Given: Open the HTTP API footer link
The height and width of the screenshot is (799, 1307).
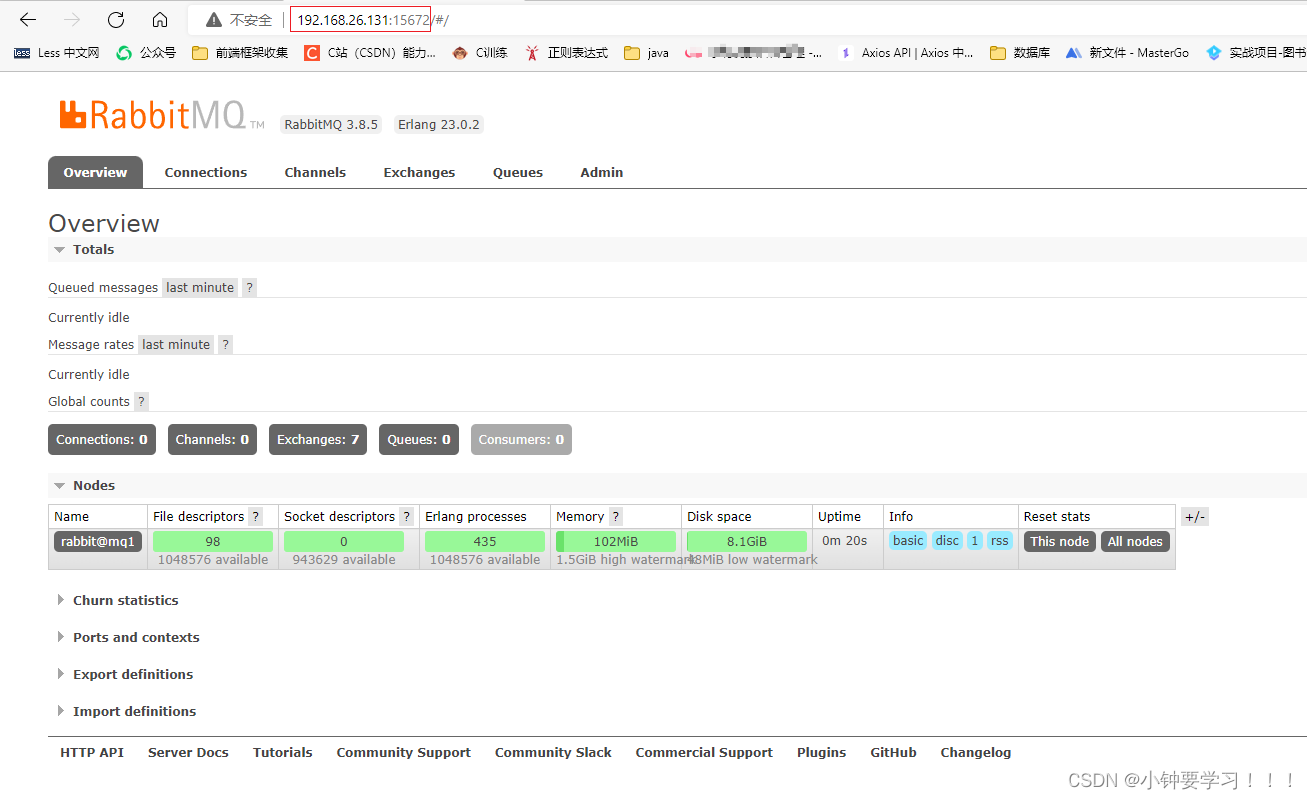Looking at the screenshot, I should tap(92, 753).
